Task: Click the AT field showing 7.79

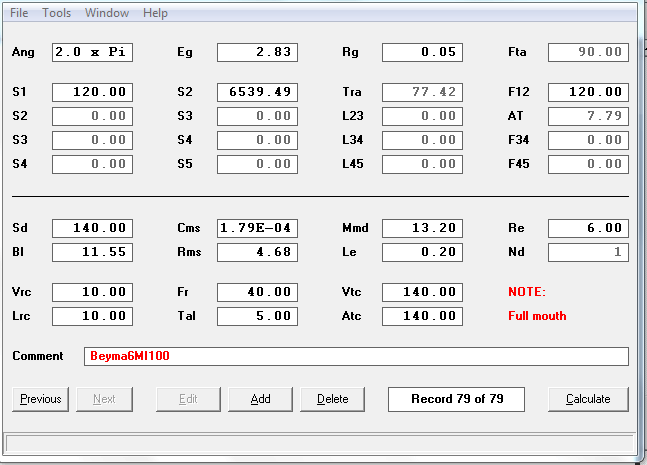Action: 588,116
